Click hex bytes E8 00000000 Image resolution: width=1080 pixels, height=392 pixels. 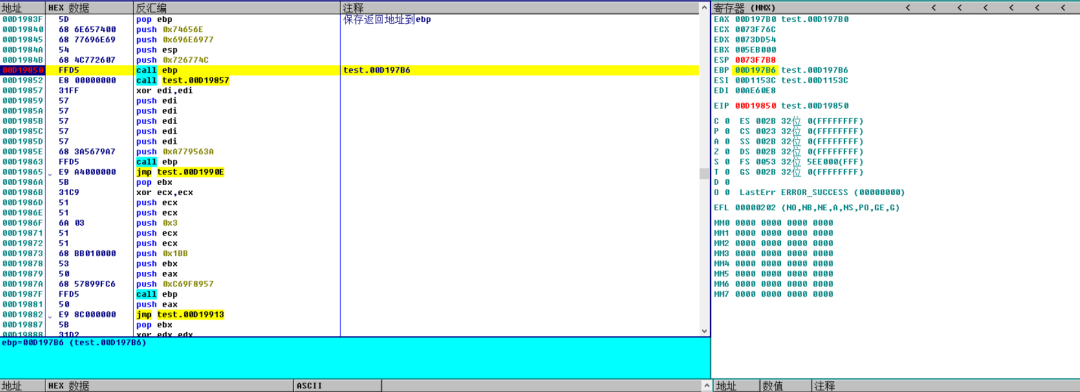[88, 81]
